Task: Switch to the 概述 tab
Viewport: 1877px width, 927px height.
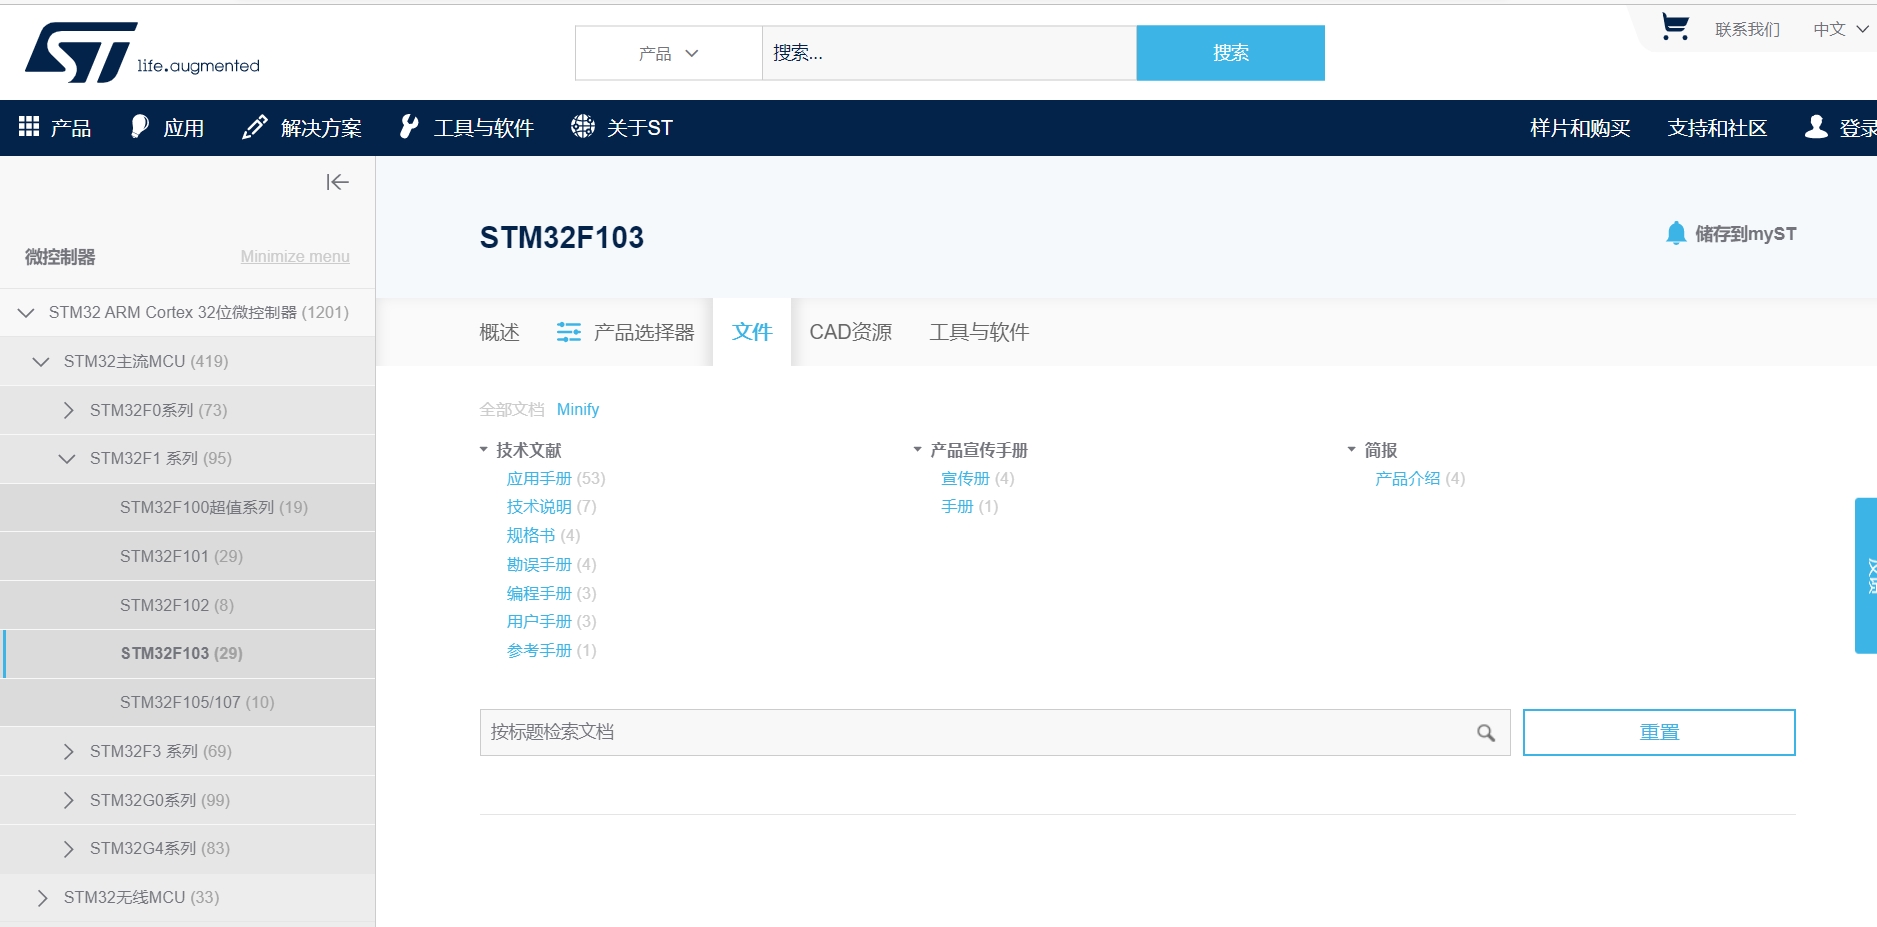Action: (499, 332)
